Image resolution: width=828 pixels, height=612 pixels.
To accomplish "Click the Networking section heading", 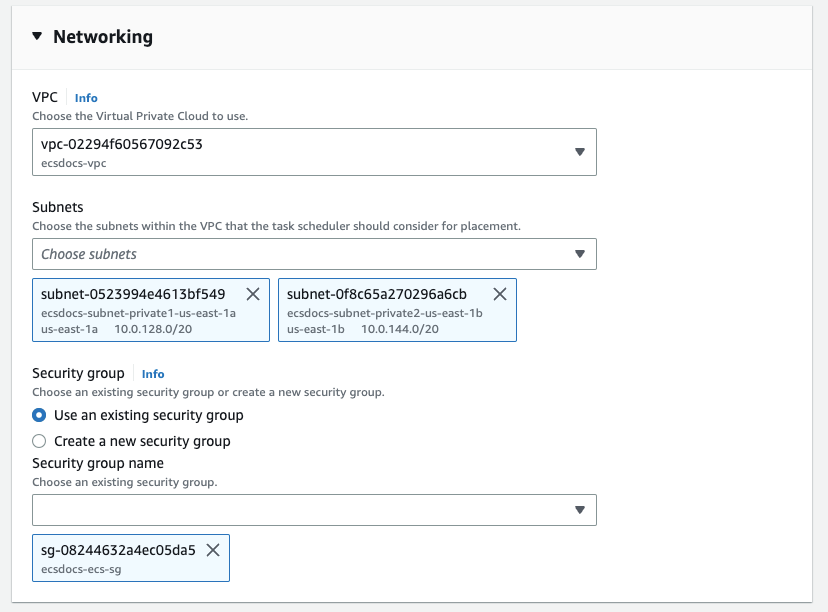I will (x=103, y=37).
